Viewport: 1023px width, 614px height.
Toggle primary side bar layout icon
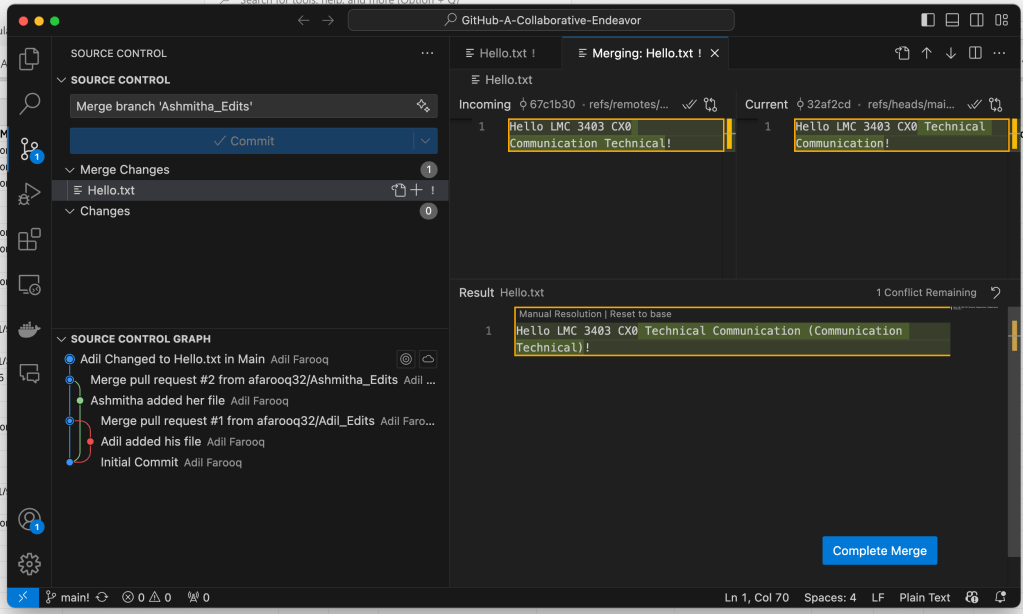tap(928, 20)
